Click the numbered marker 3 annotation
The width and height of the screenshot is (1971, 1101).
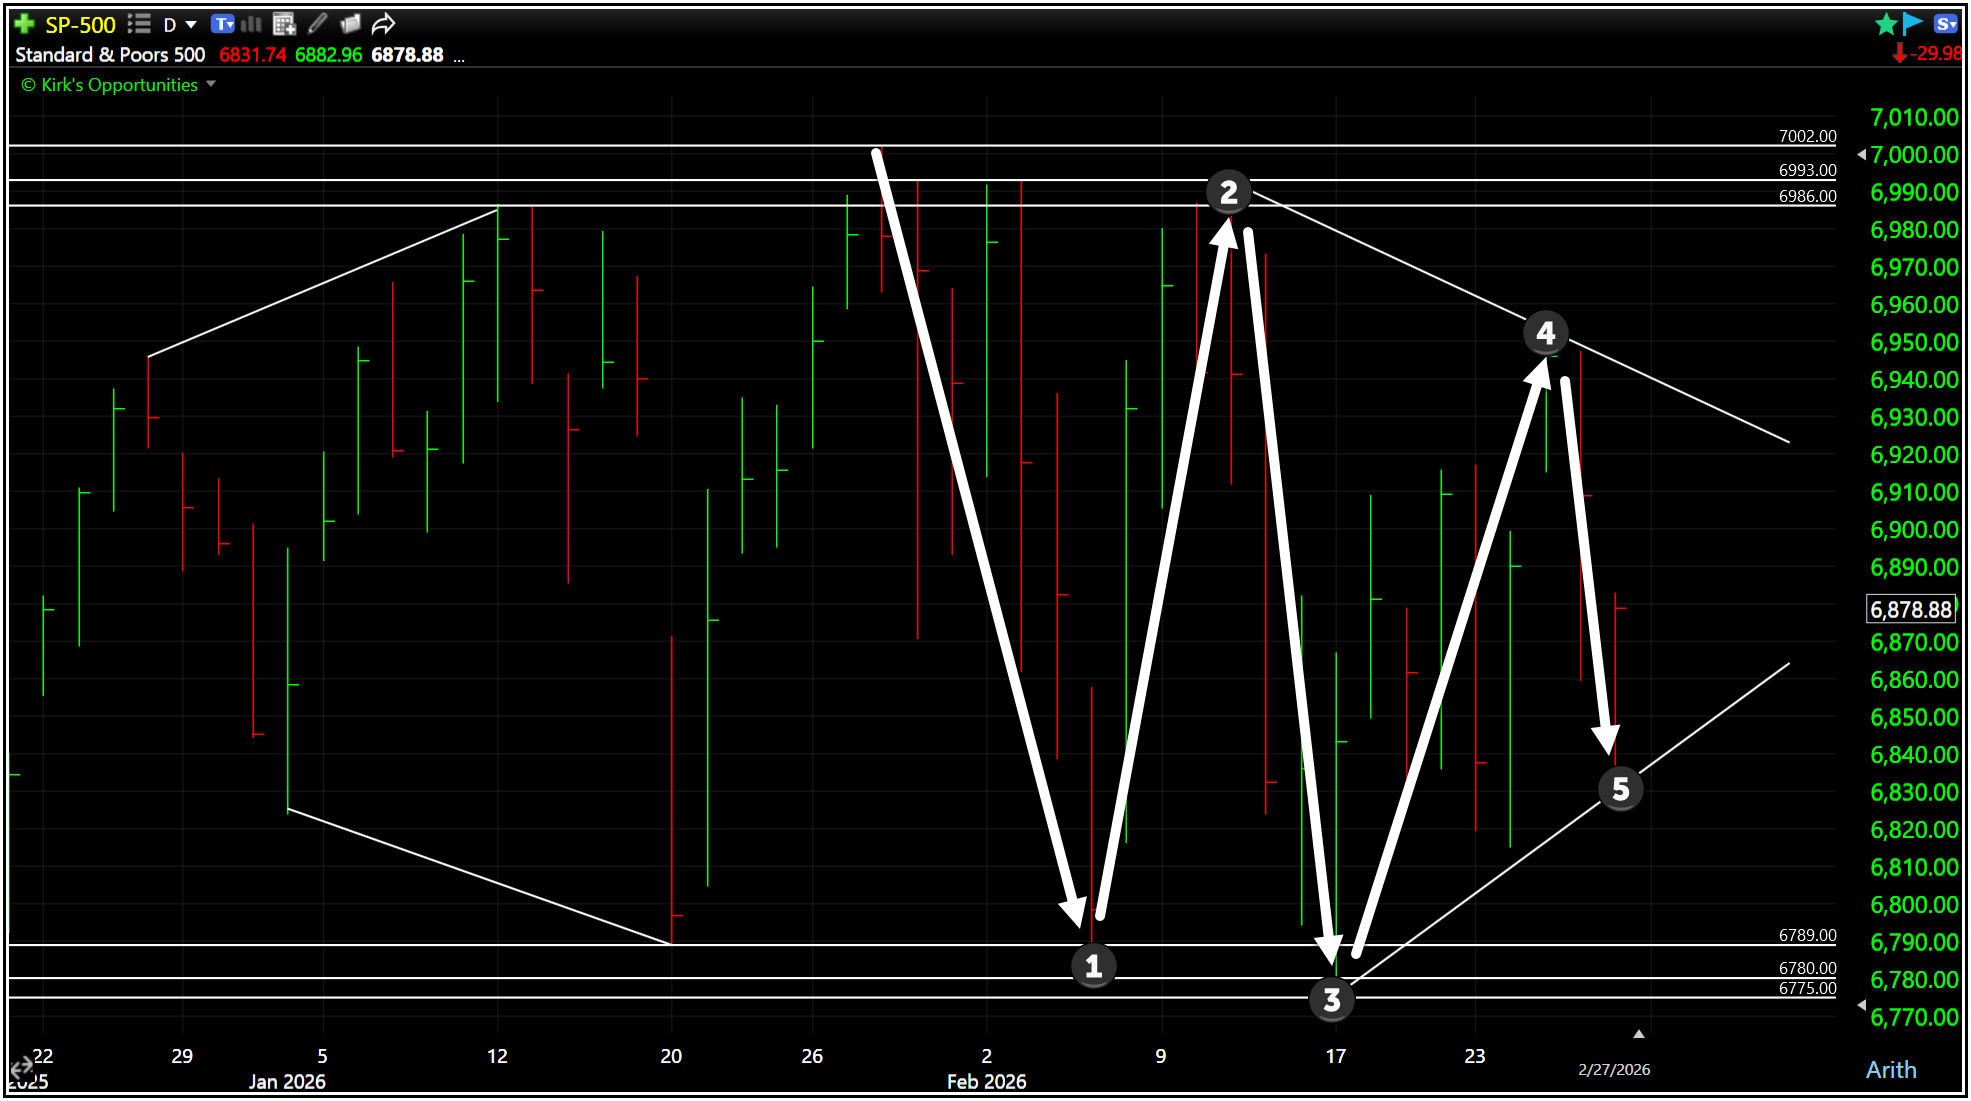click(x=1331, y=999)
